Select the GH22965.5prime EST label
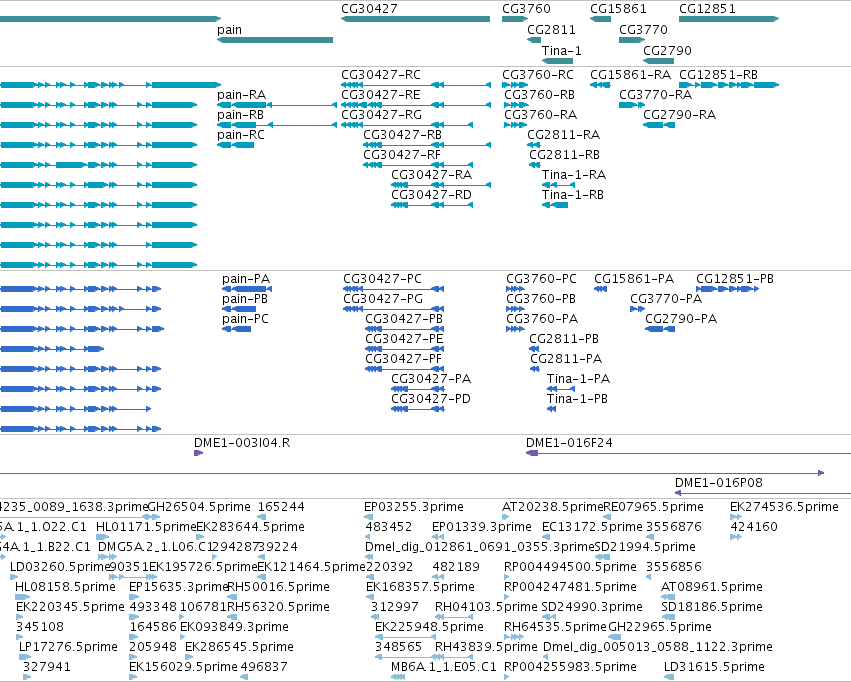 tap(660, 627)
